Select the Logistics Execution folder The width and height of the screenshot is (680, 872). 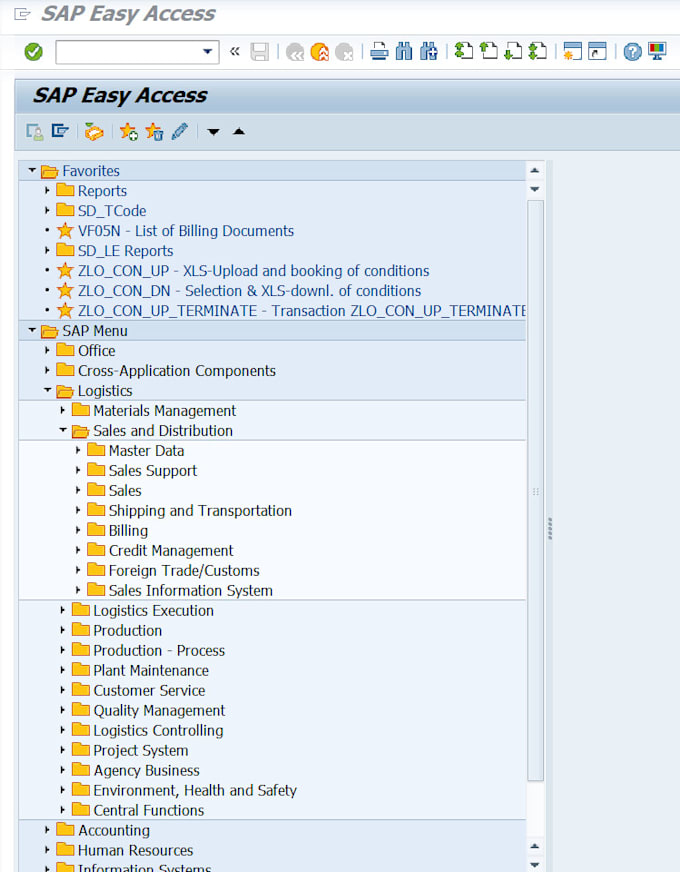[153, 611]
